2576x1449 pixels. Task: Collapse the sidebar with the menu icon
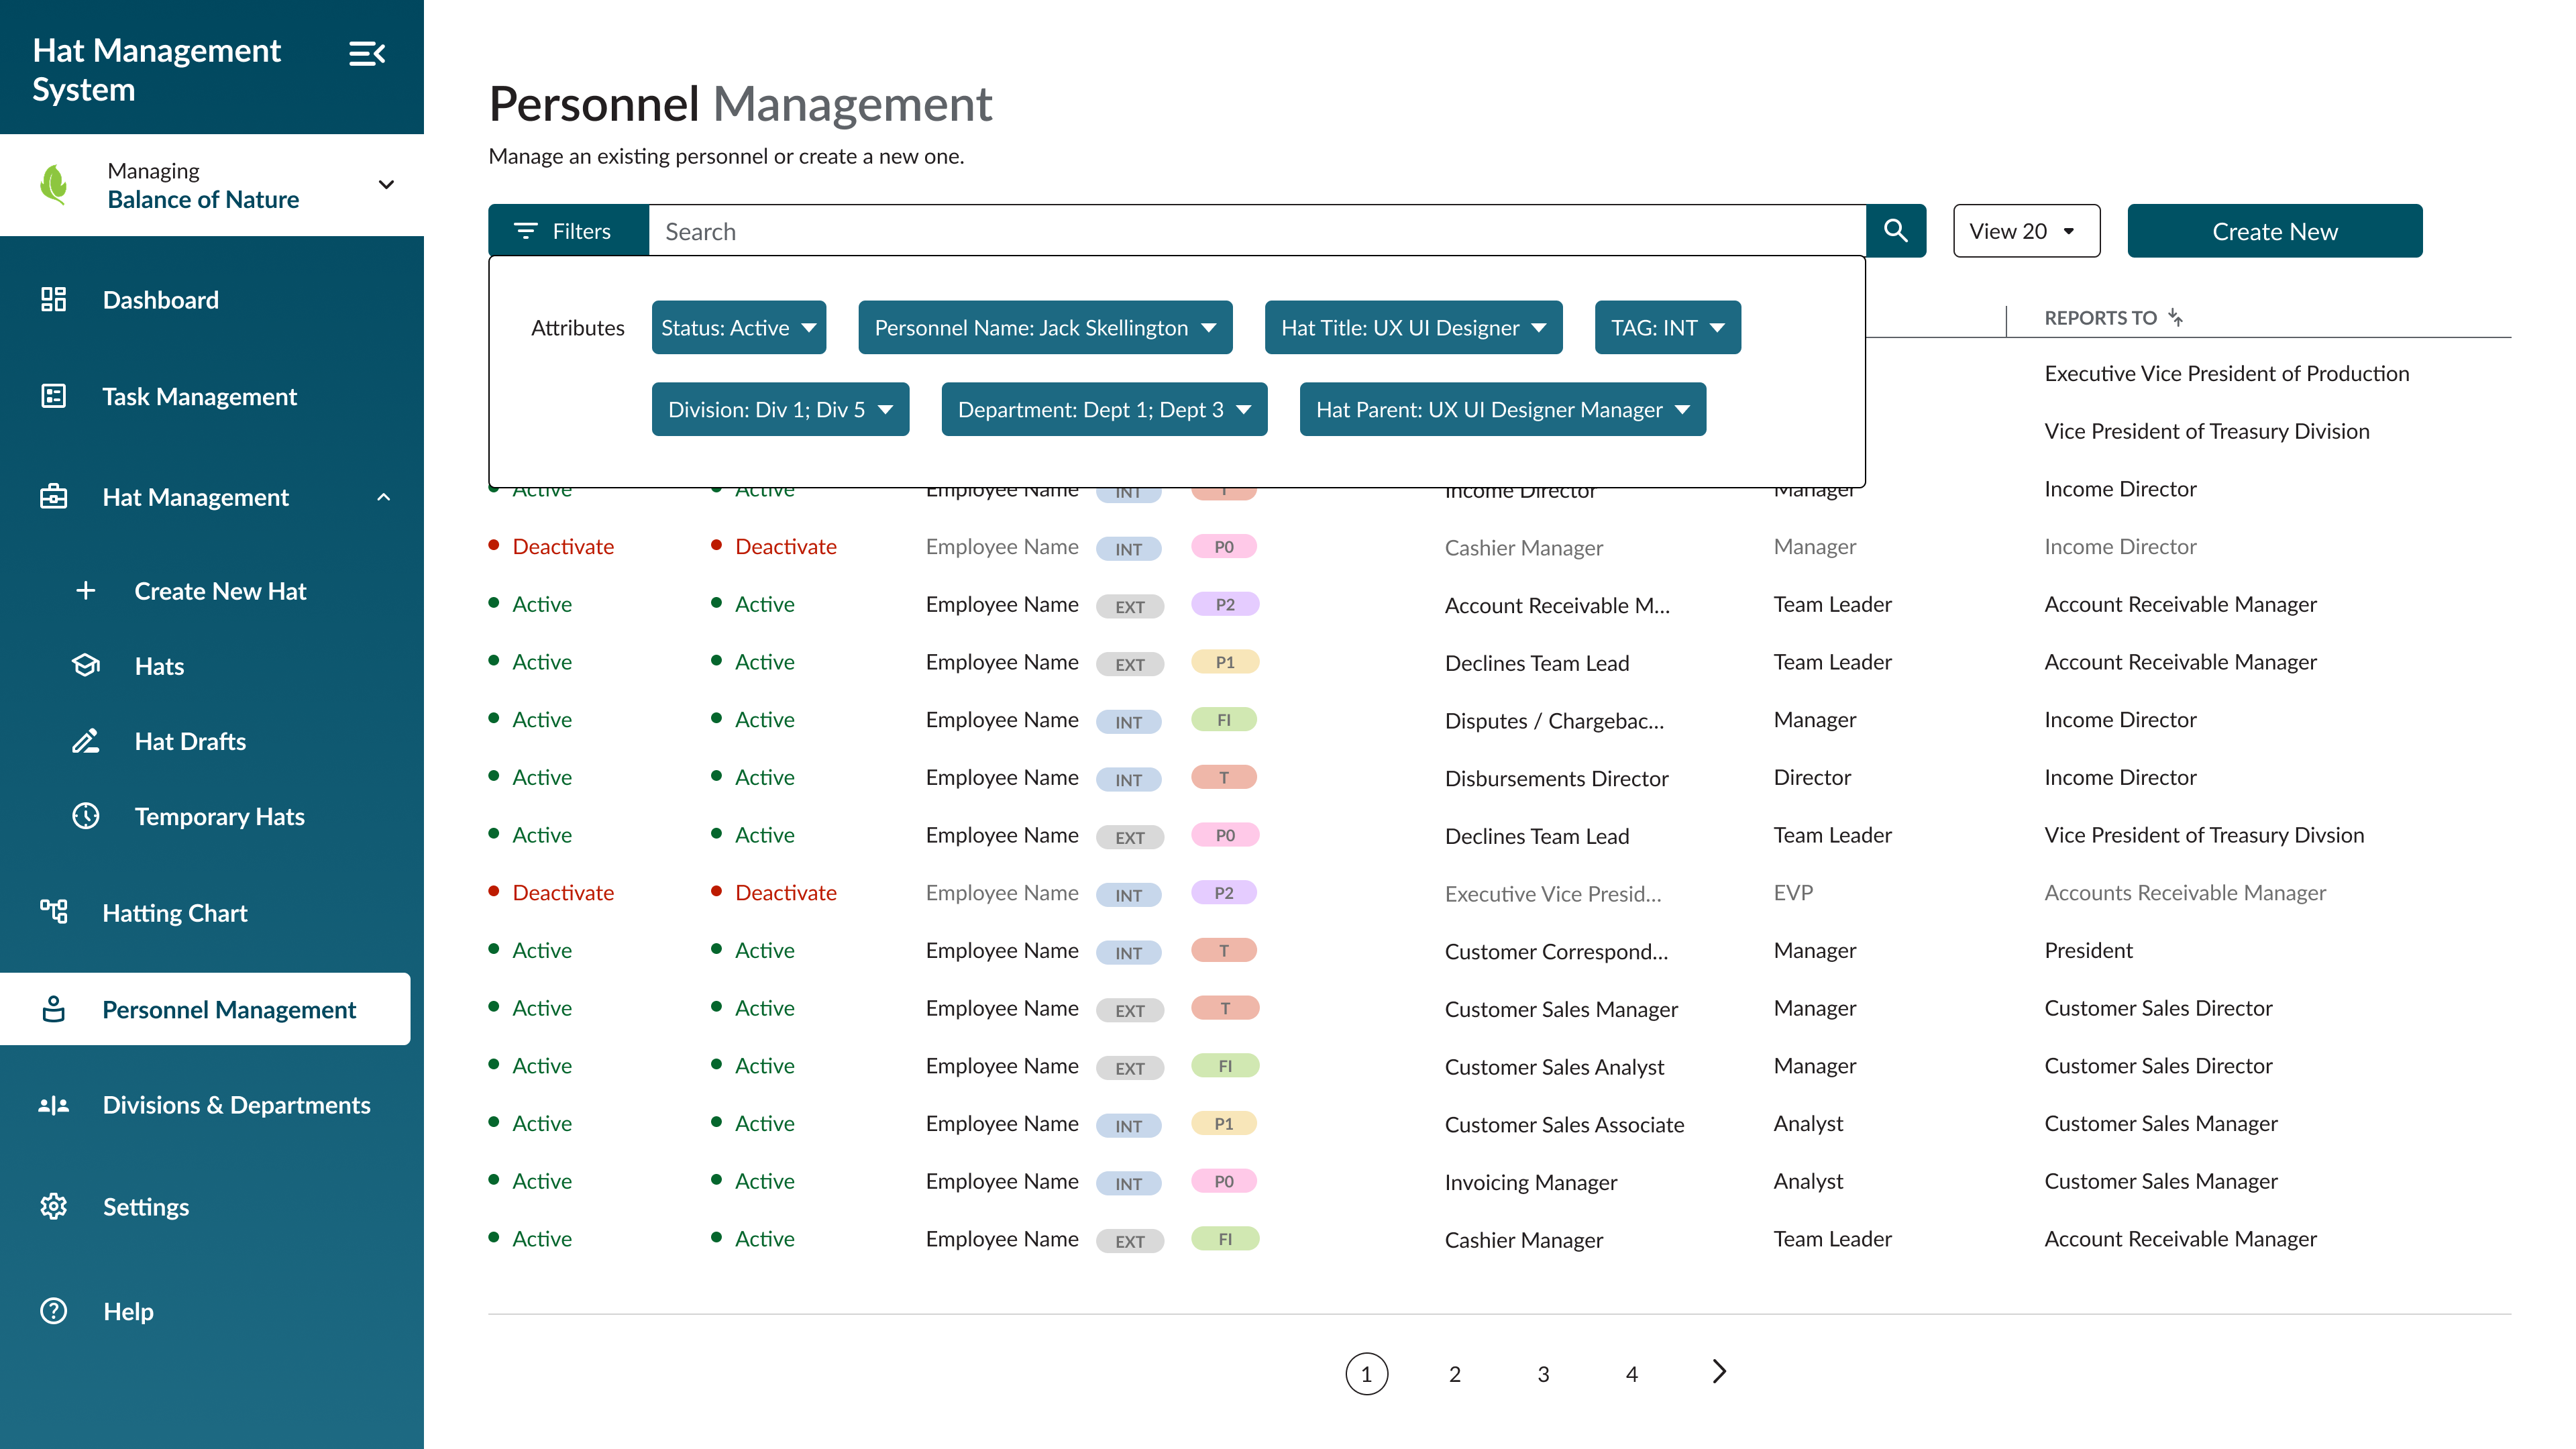[367, 53]
